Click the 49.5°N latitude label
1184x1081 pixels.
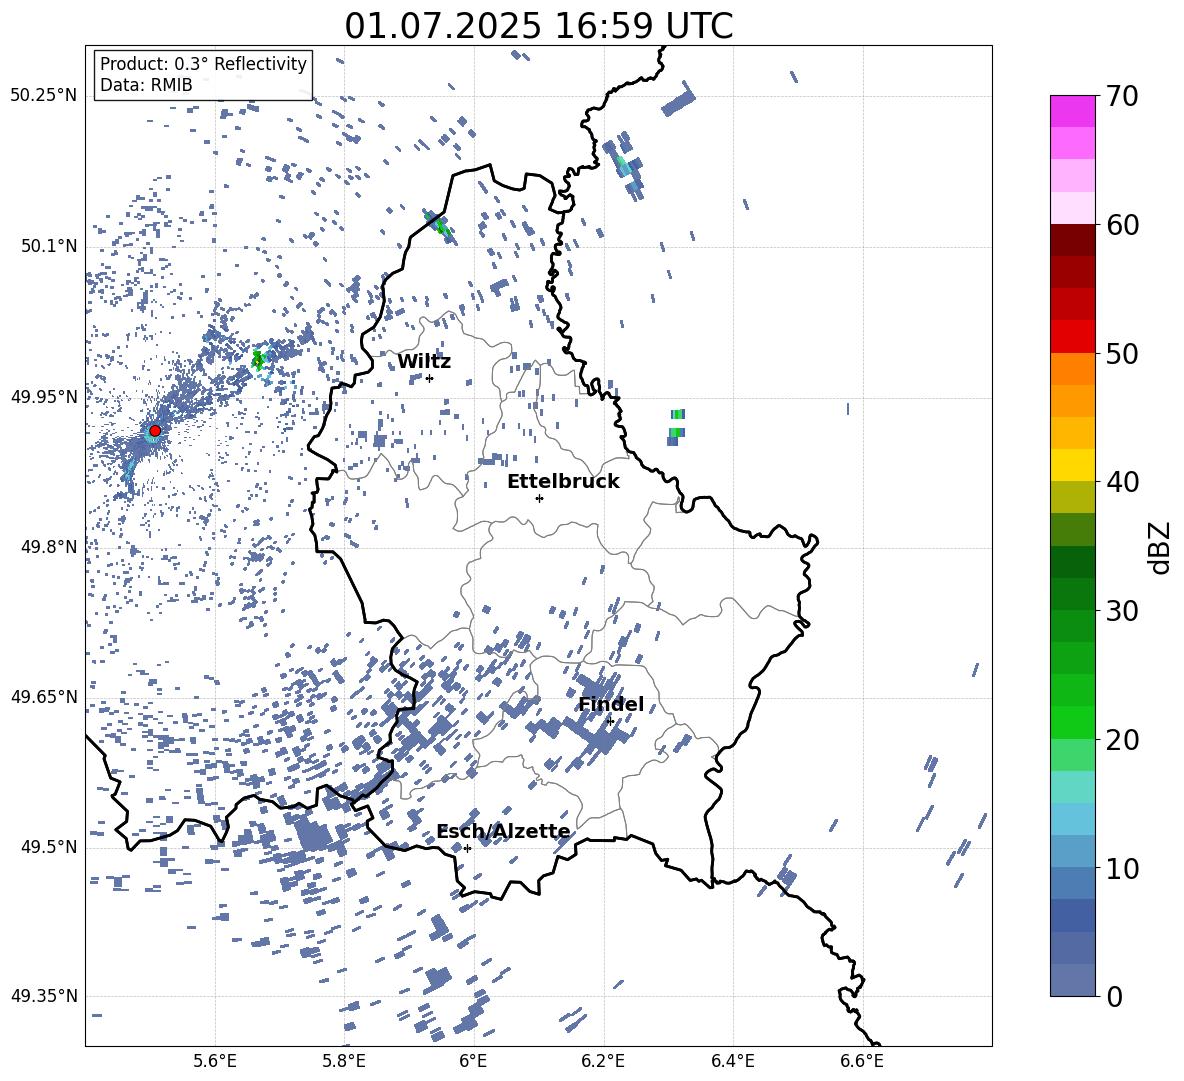tap(50, 846)
